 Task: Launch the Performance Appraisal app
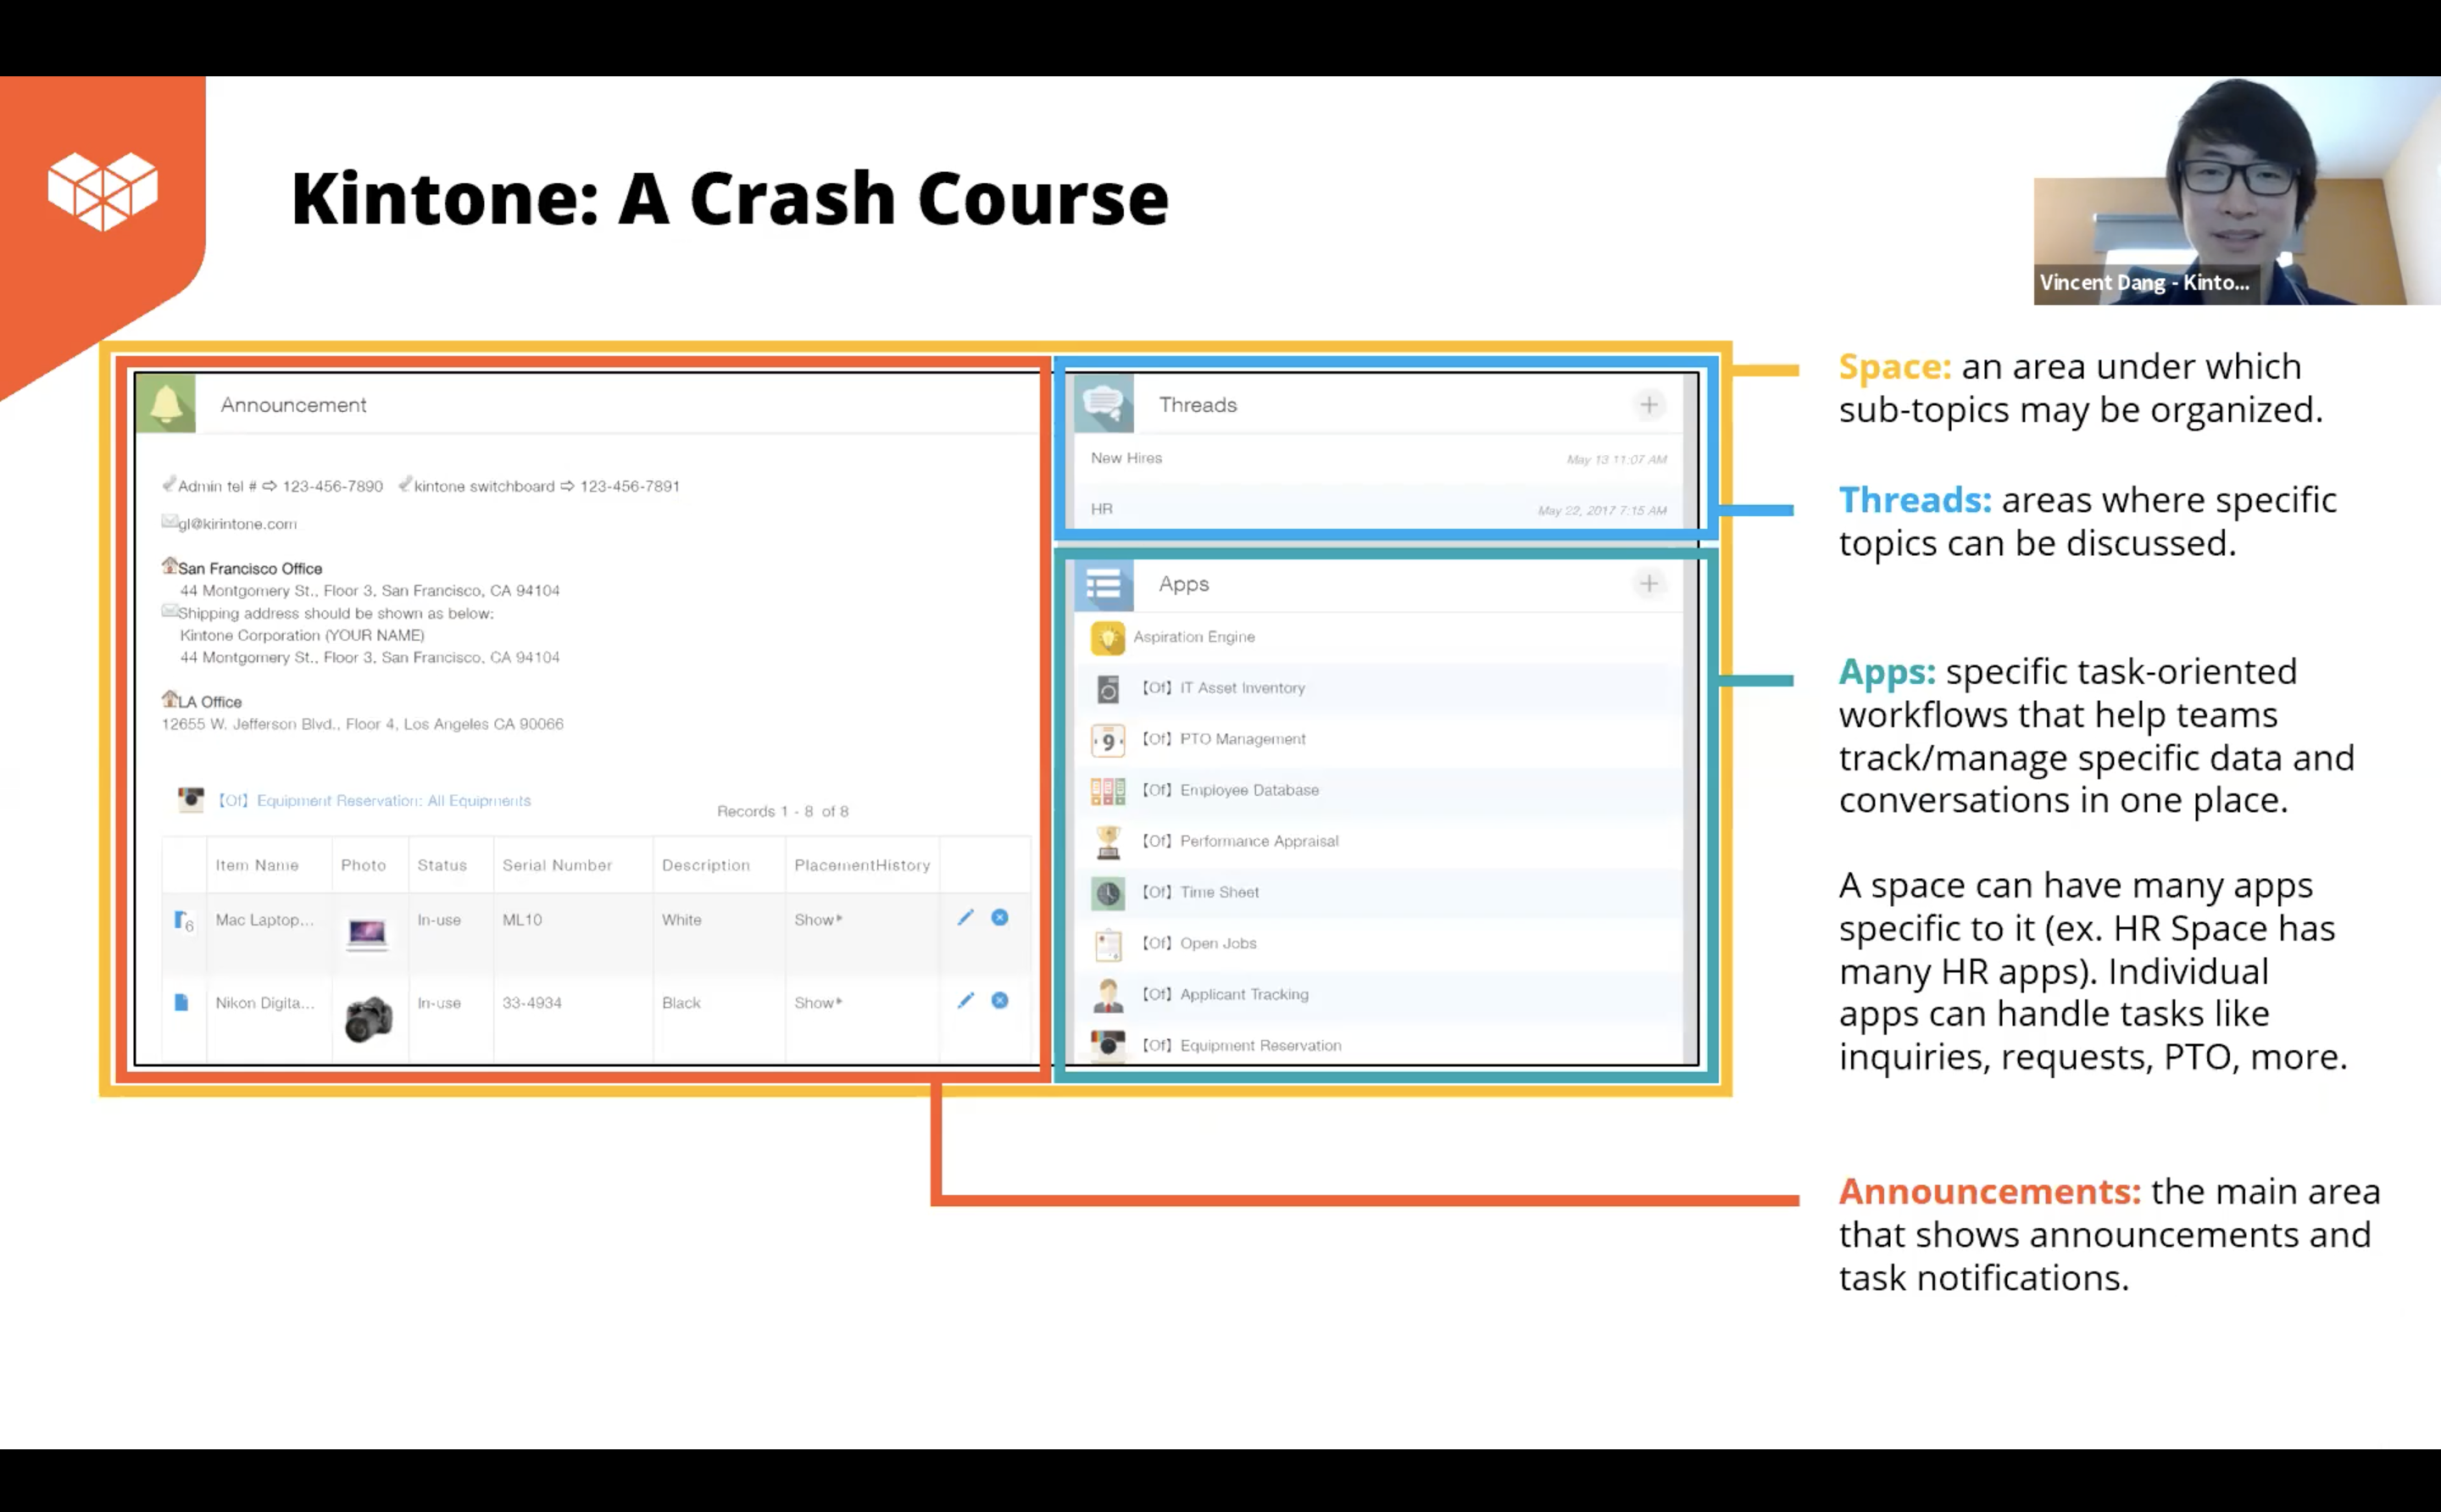[x=1240, y=841]
